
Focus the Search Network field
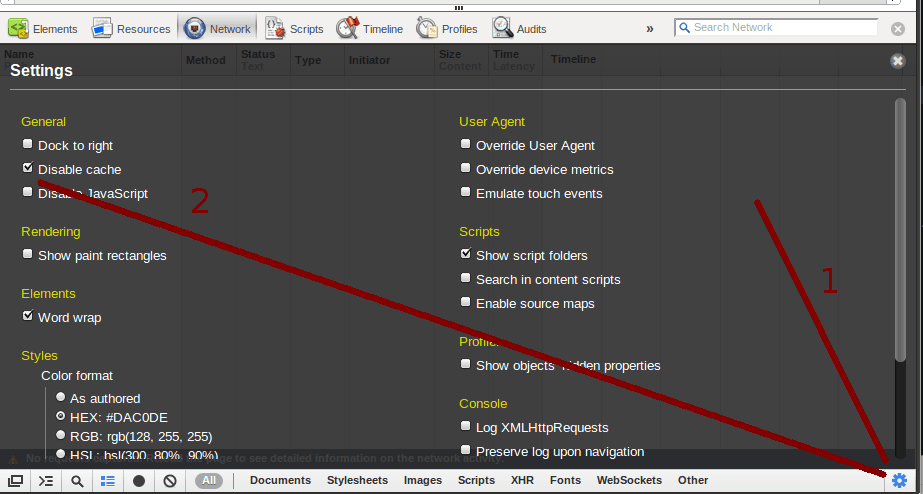776,27
